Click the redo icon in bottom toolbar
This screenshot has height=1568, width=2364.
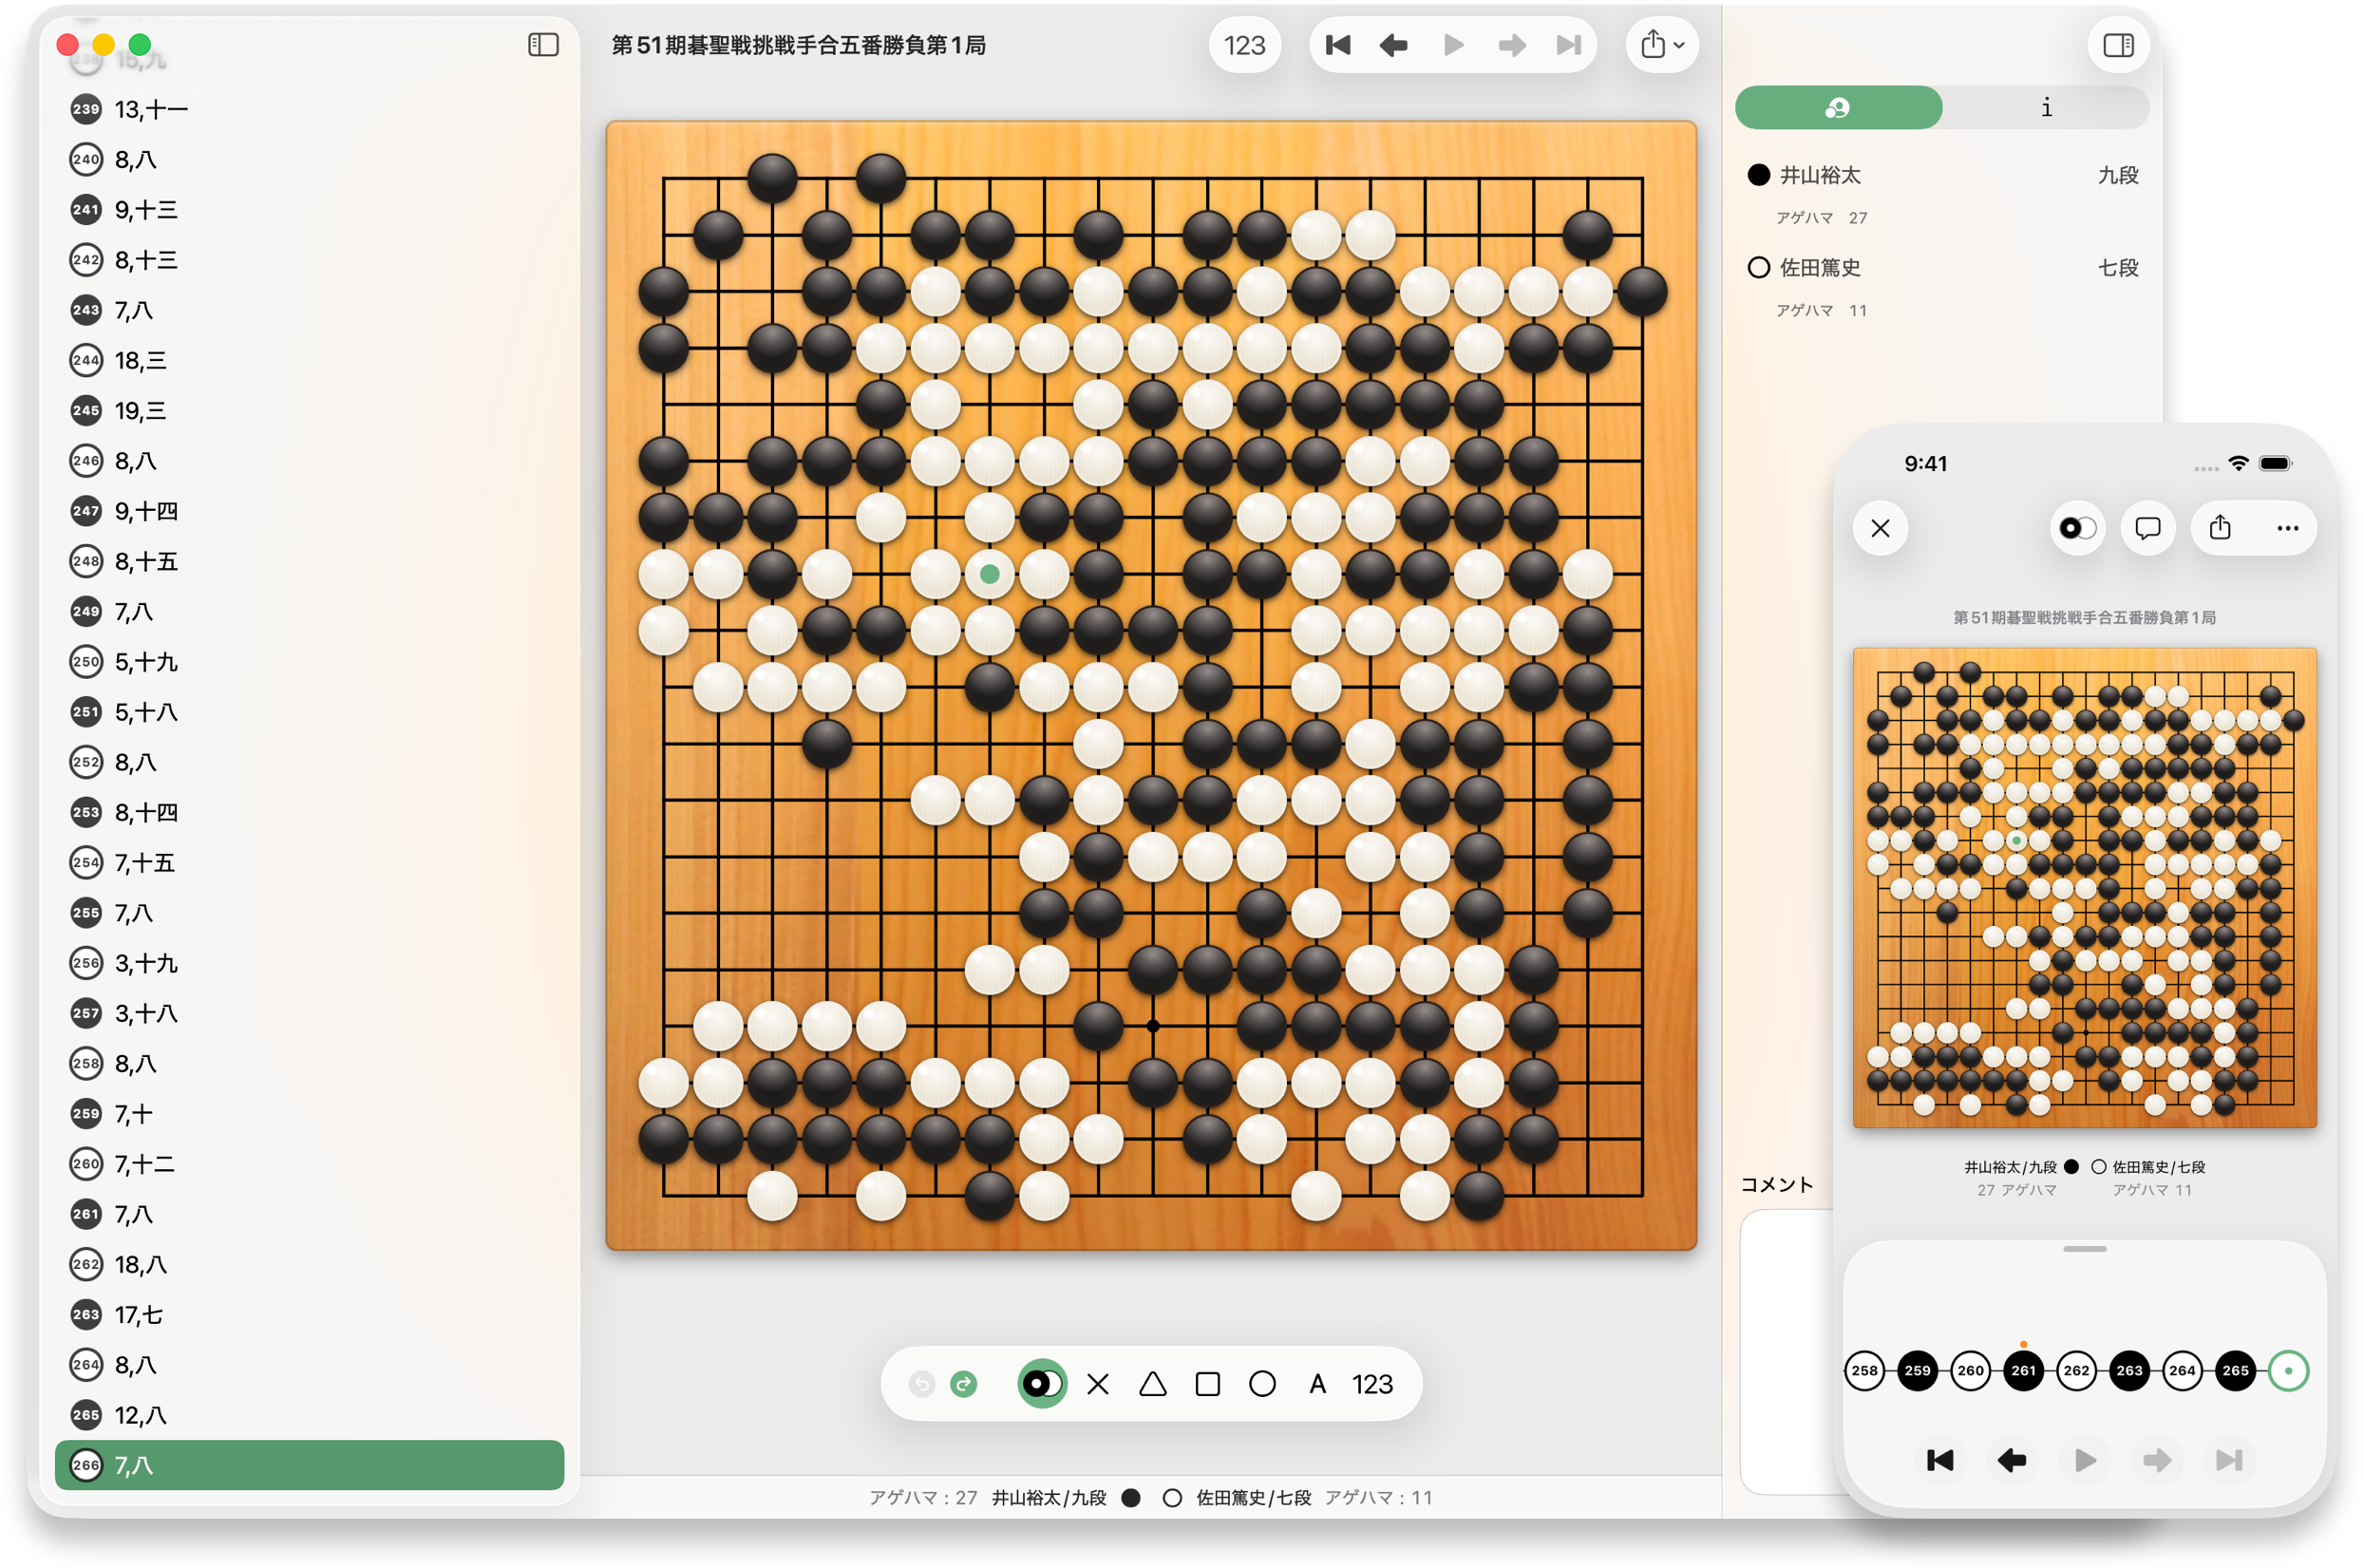pos(964,1384)
